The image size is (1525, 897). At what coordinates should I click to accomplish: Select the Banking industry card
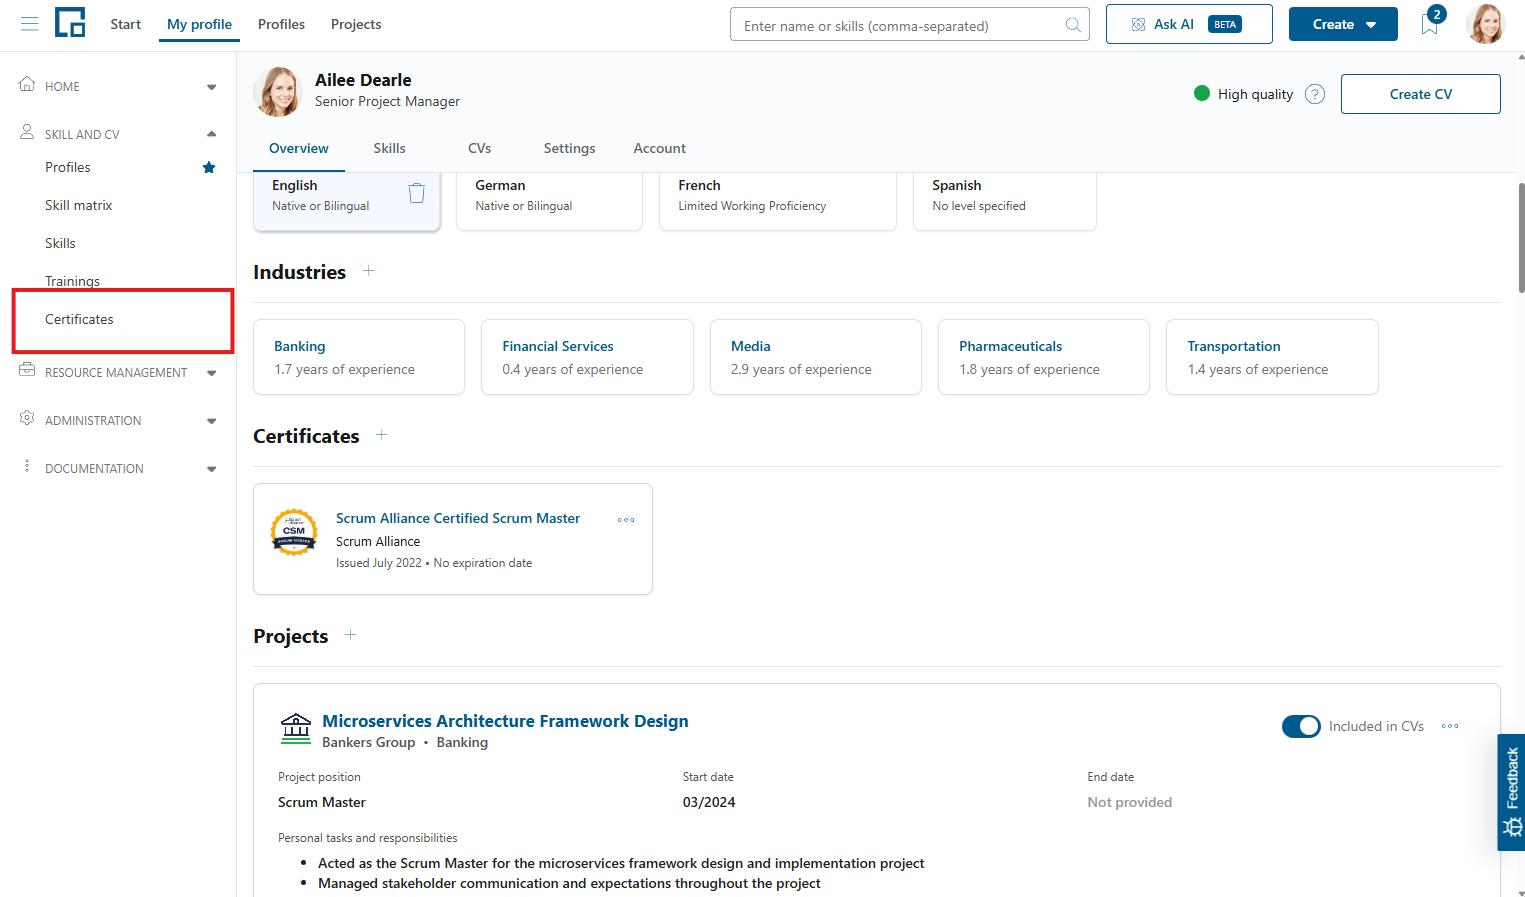[x=359, y=357]
